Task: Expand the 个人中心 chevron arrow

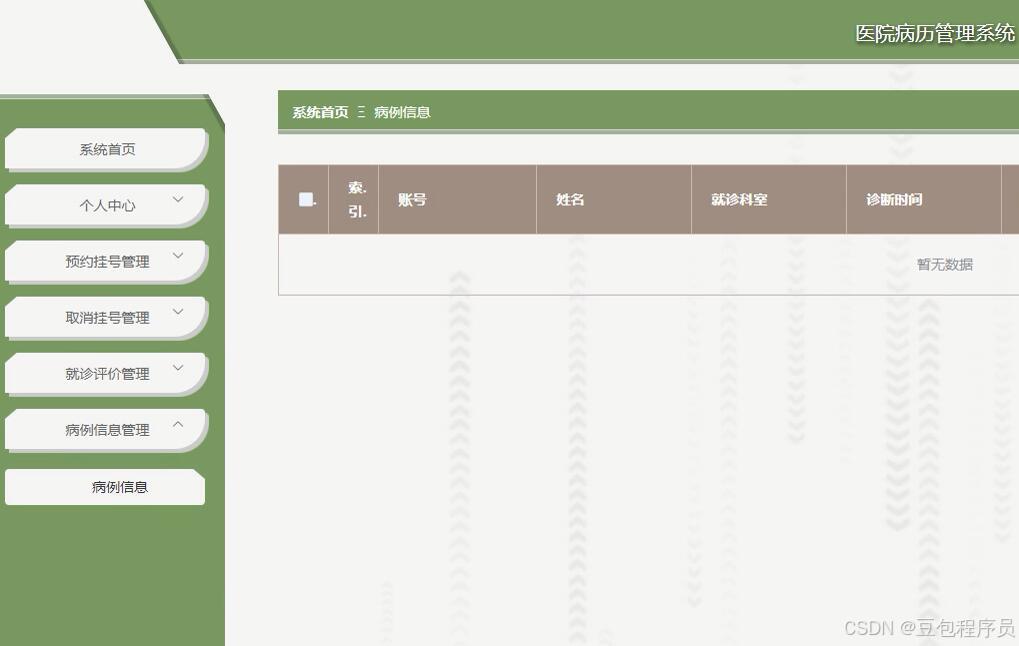Action: coord(177,200)
